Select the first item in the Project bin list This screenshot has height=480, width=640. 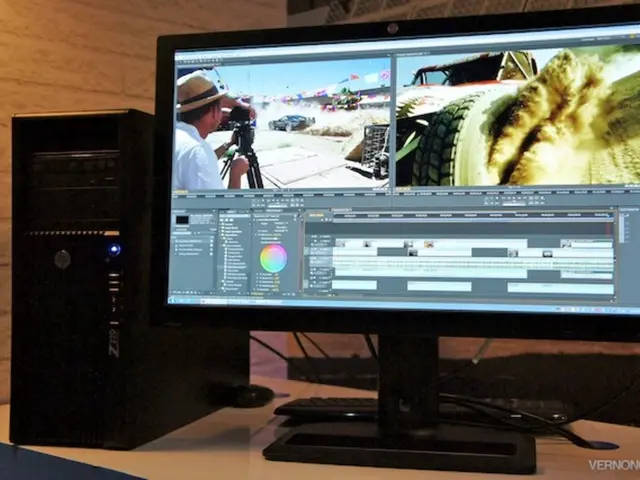[x=192, y=240]
